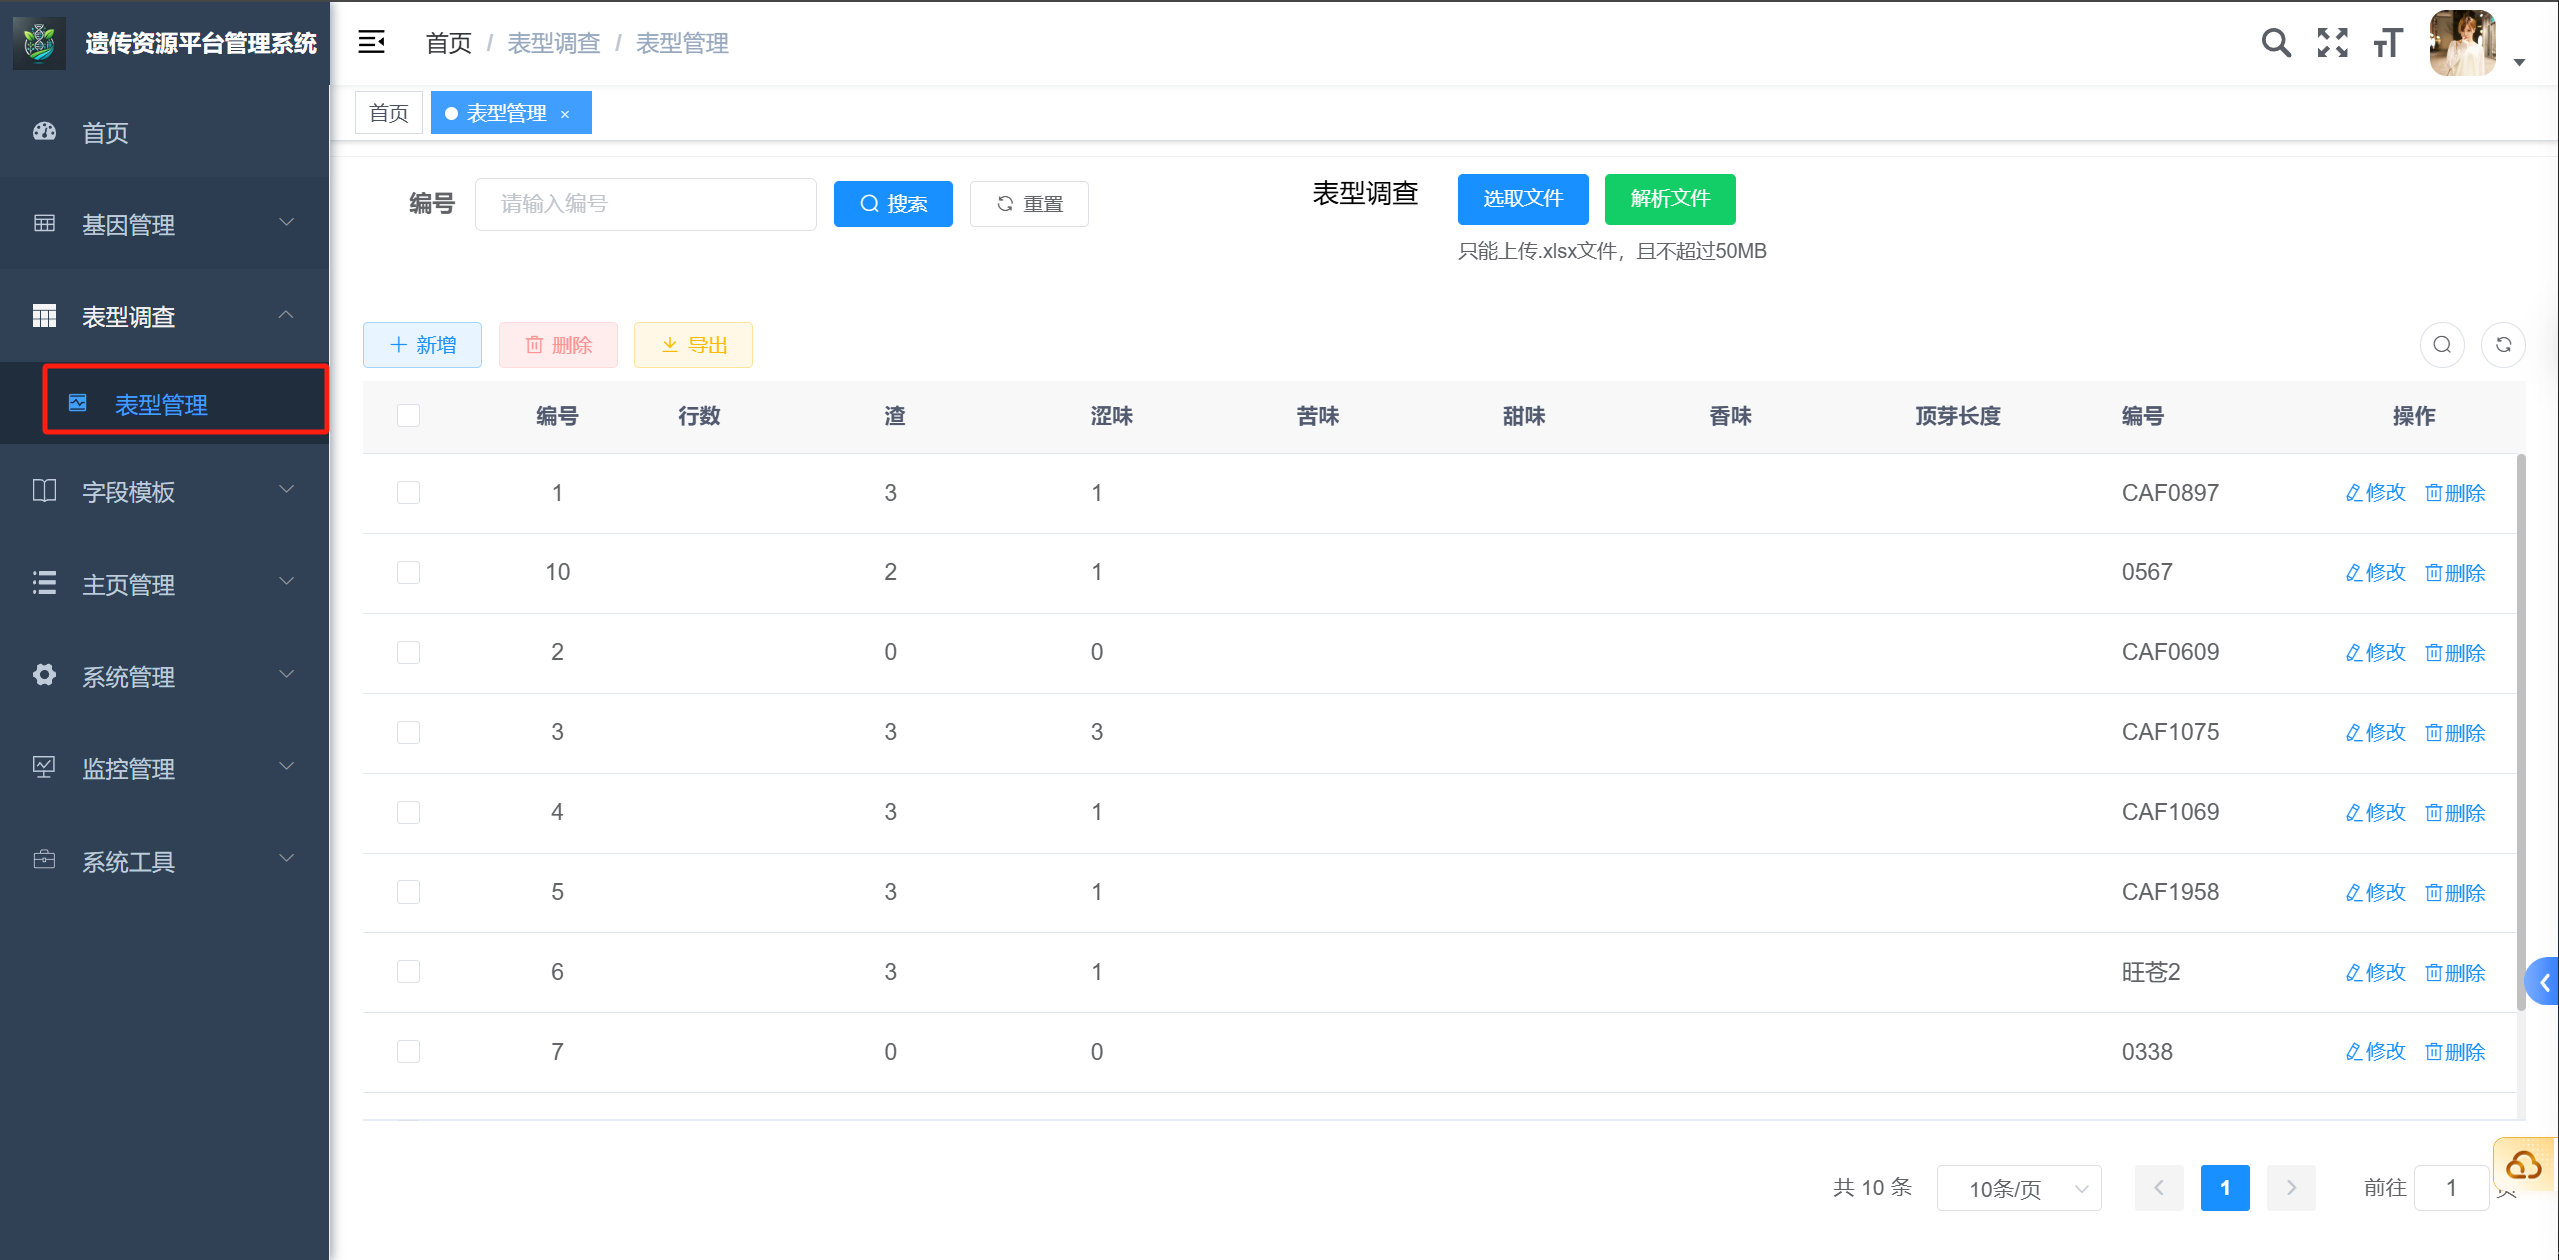Toggle fullscreen mode icon
This screenshot has height=1260, width=2559.
point(2332,43)
